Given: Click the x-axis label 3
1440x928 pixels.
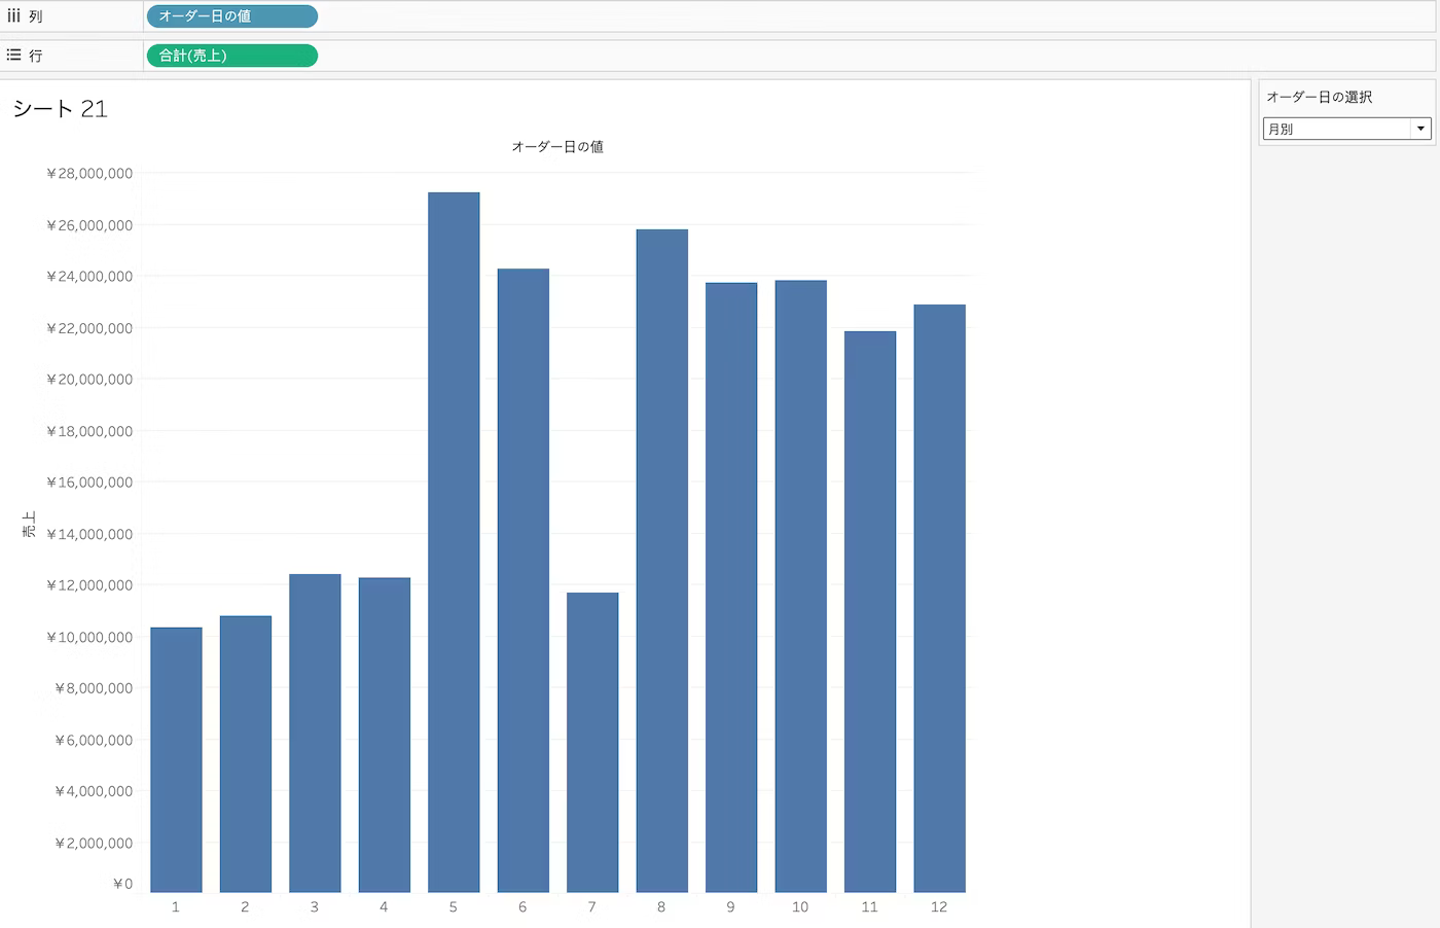Looking at the screenshot, I should [x=315, y=907].
